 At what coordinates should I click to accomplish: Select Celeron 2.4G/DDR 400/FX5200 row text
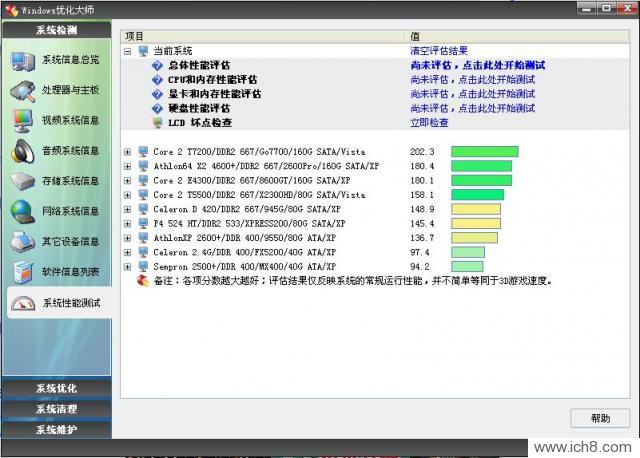pyautogui.click(x=244, y=253)
